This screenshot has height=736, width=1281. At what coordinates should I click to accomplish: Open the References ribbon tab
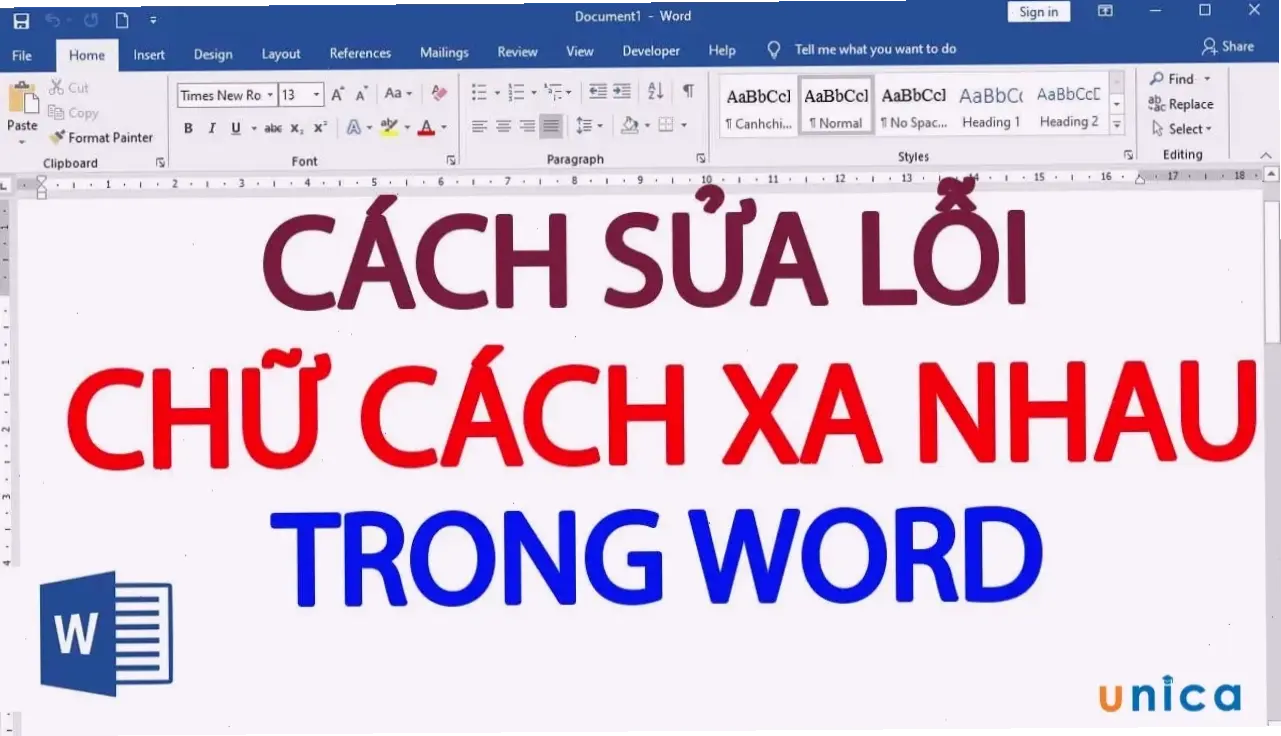[x=360, y=52]
